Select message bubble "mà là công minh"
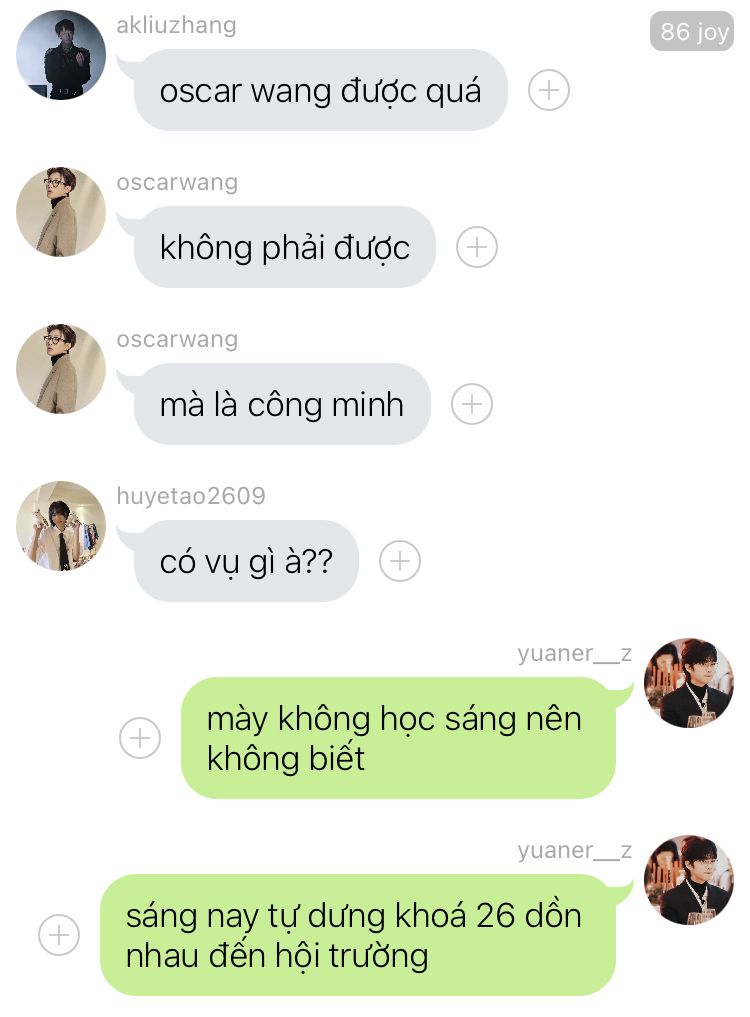This screenshot has height=1017, width=750. [282, 404]
